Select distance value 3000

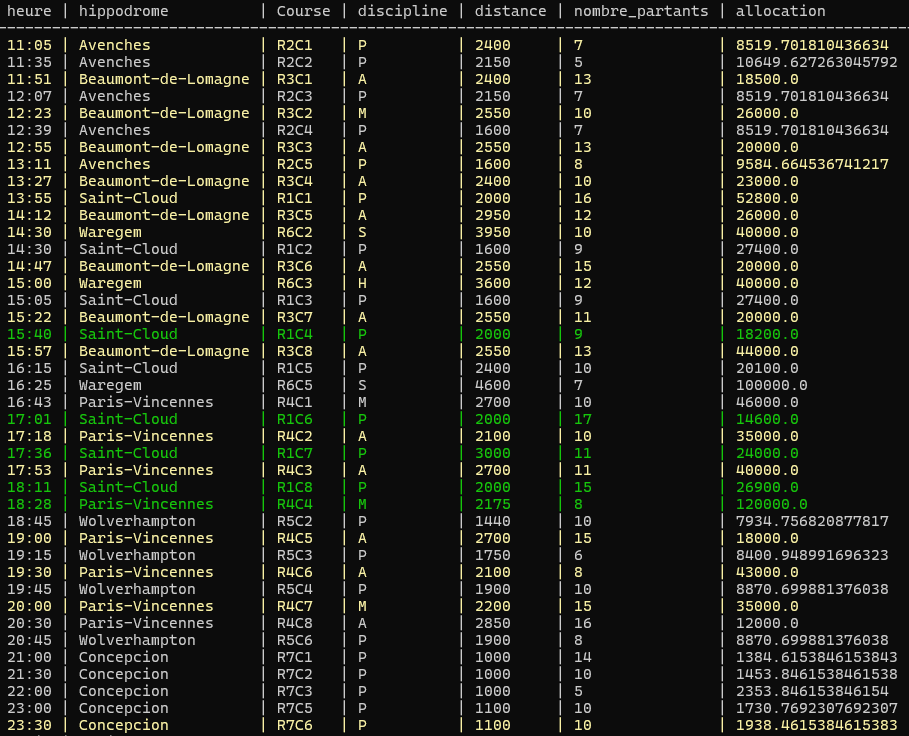(x=493, y=453)
